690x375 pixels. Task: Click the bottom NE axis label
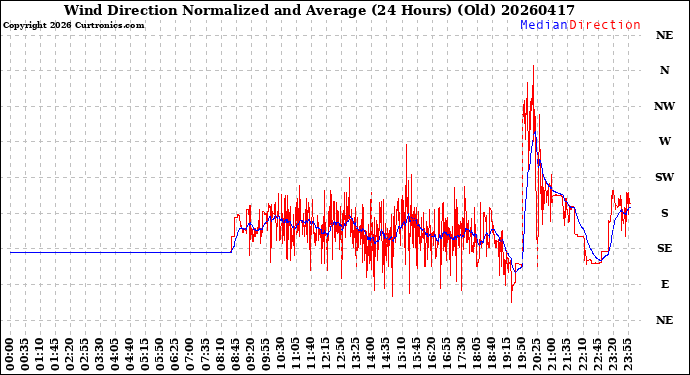pos(664,320)
